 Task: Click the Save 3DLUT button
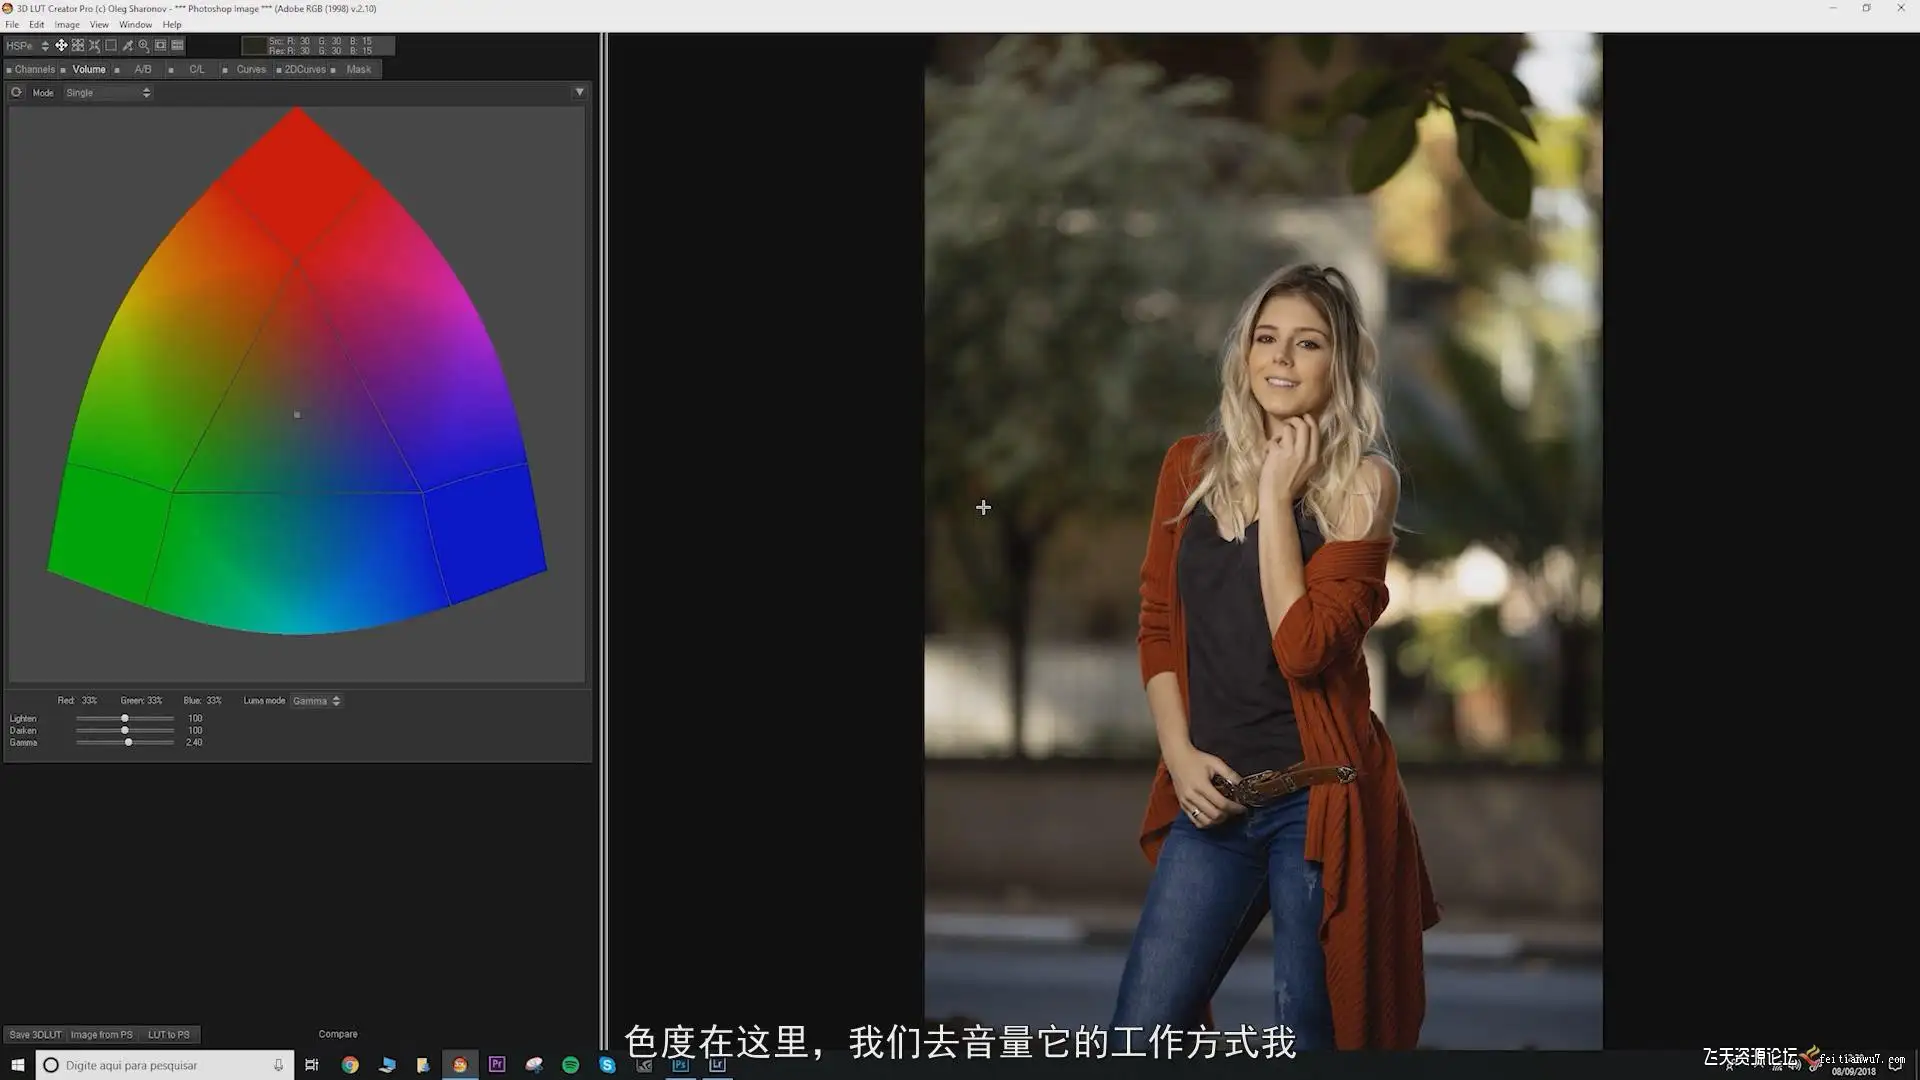35,1034
